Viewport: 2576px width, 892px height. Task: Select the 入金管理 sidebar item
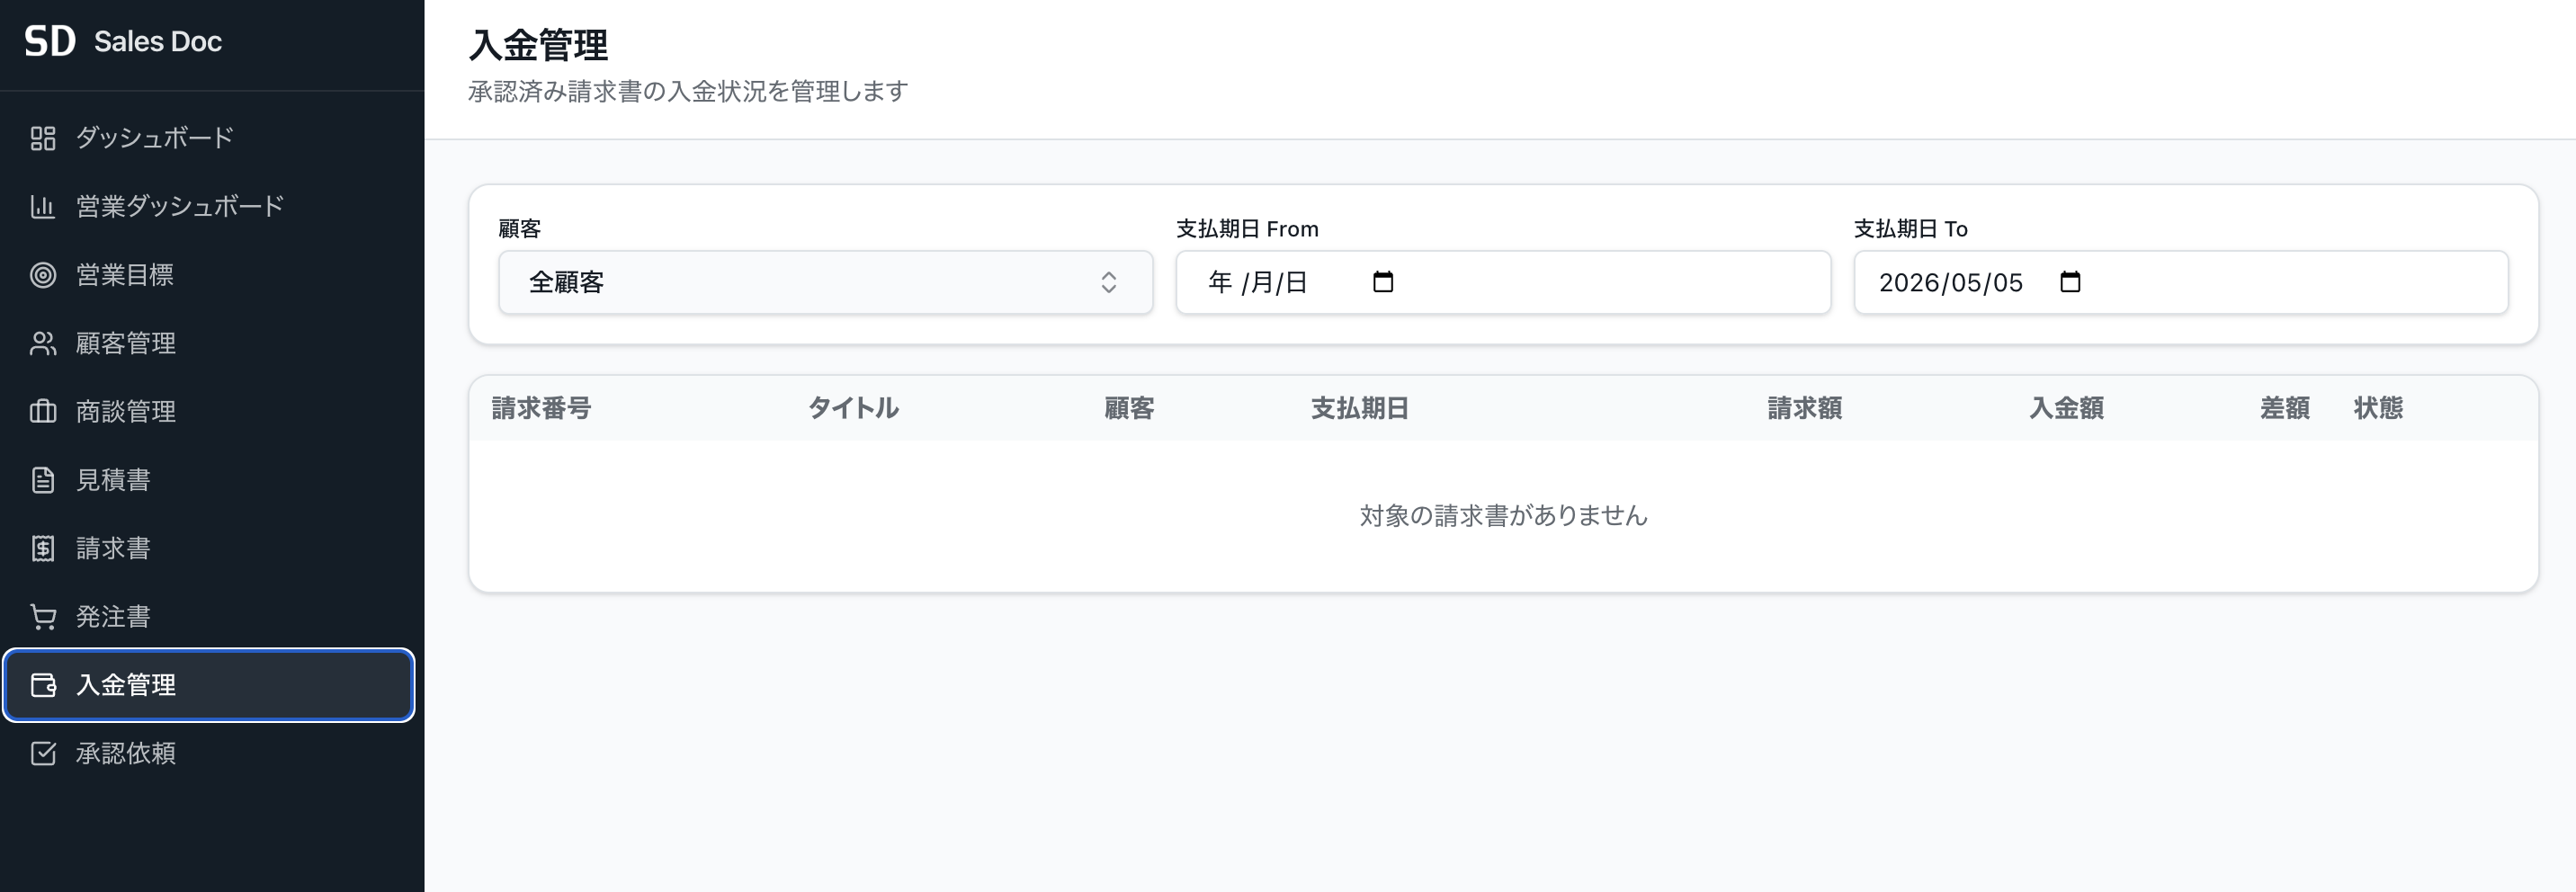tap(209, 685)
